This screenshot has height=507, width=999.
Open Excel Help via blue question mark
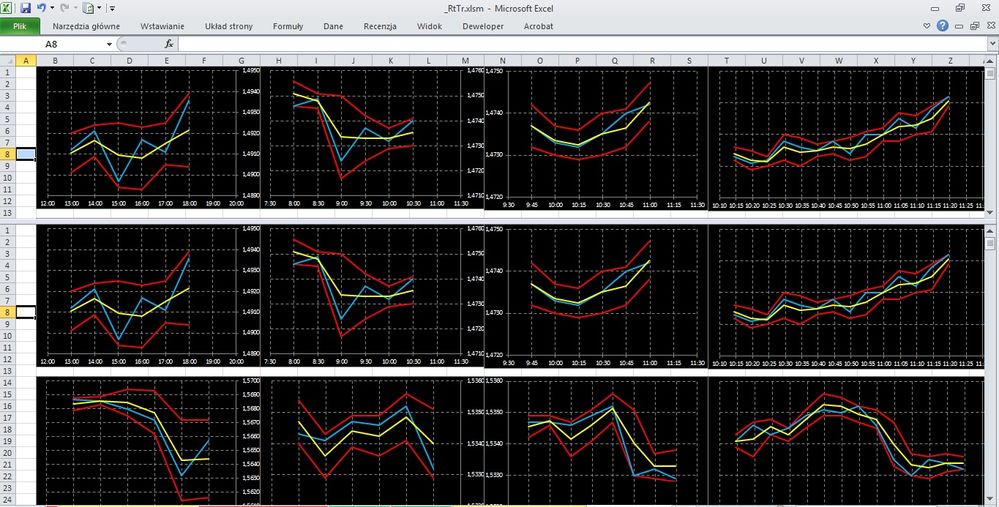click(x=942, y=26)
